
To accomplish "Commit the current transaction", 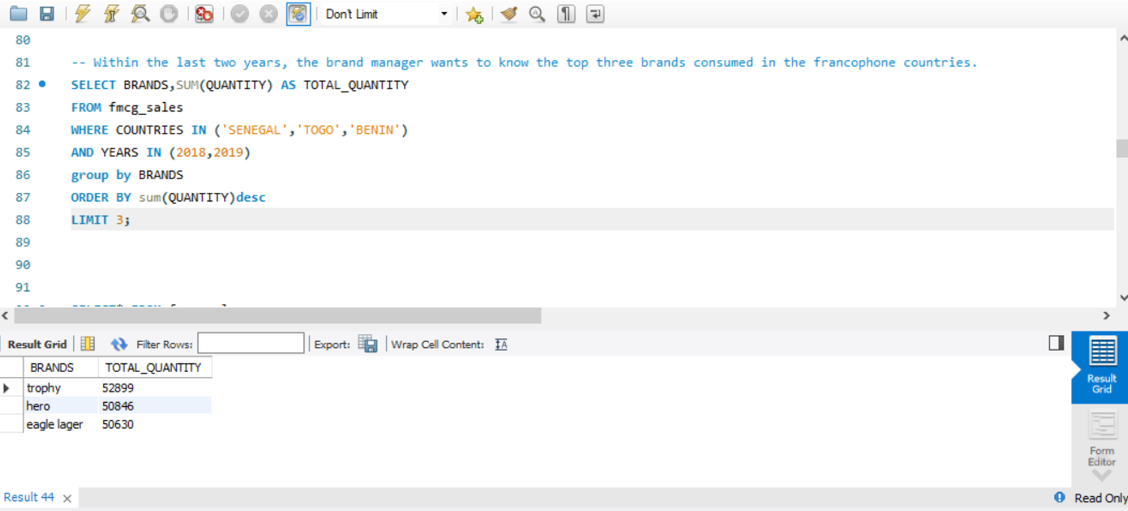I will point(240,14).
